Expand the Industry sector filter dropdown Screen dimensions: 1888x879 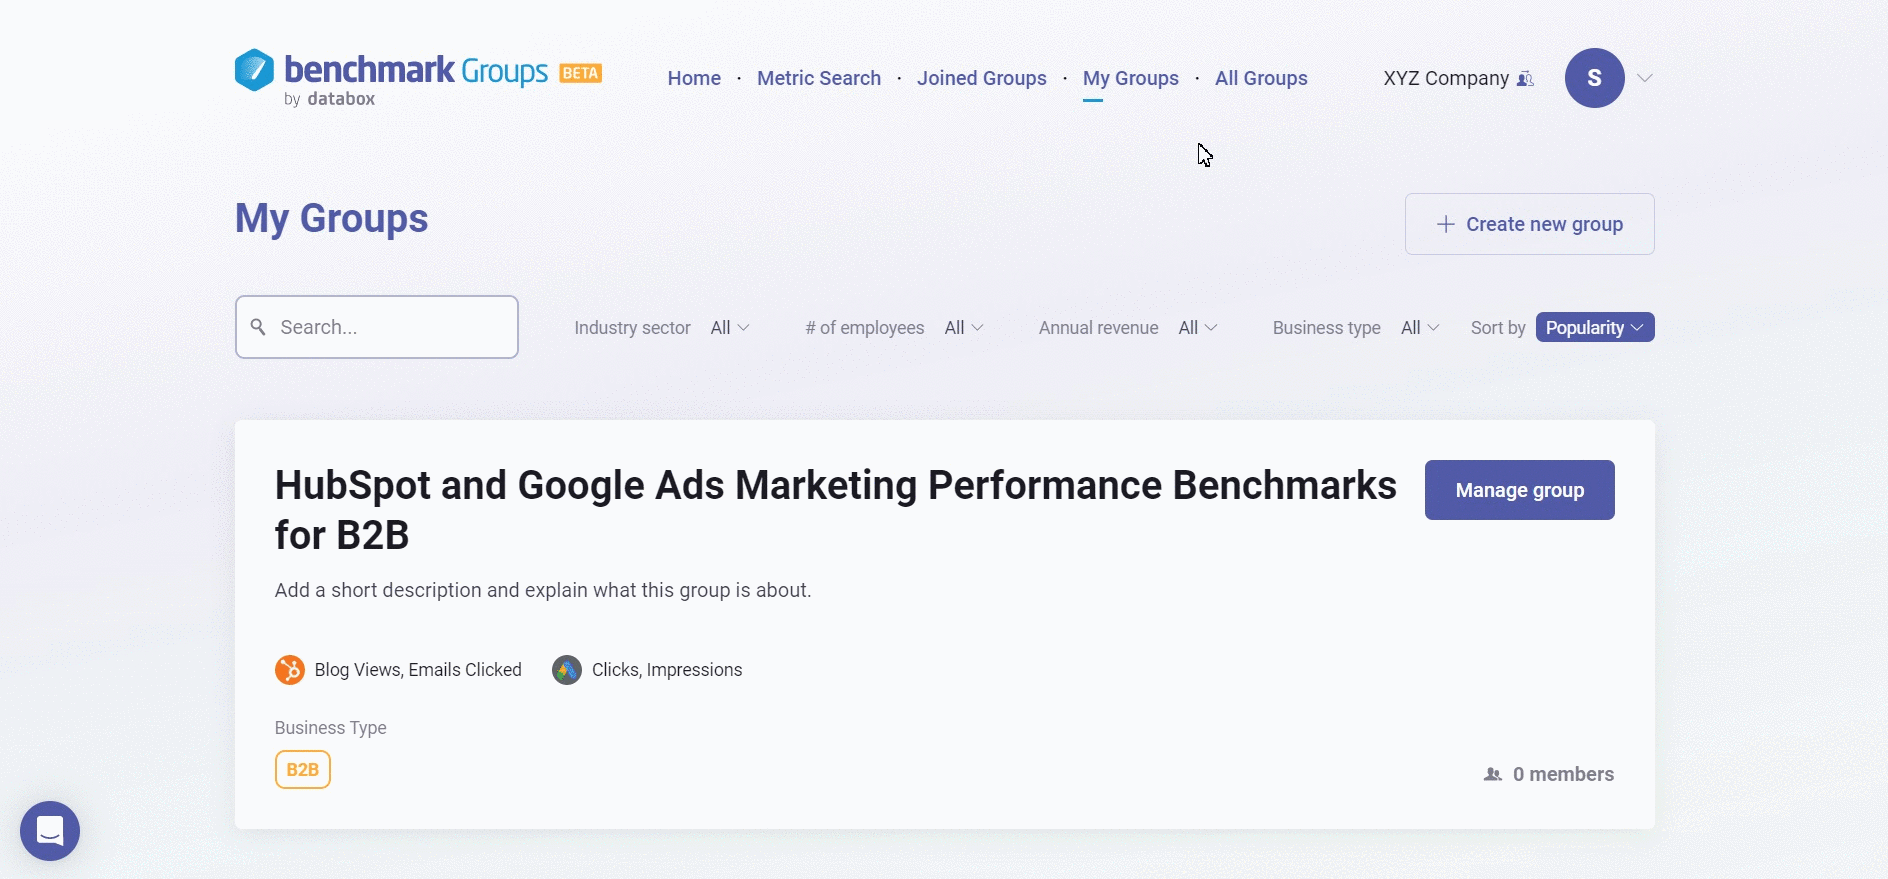pos(729,328)
